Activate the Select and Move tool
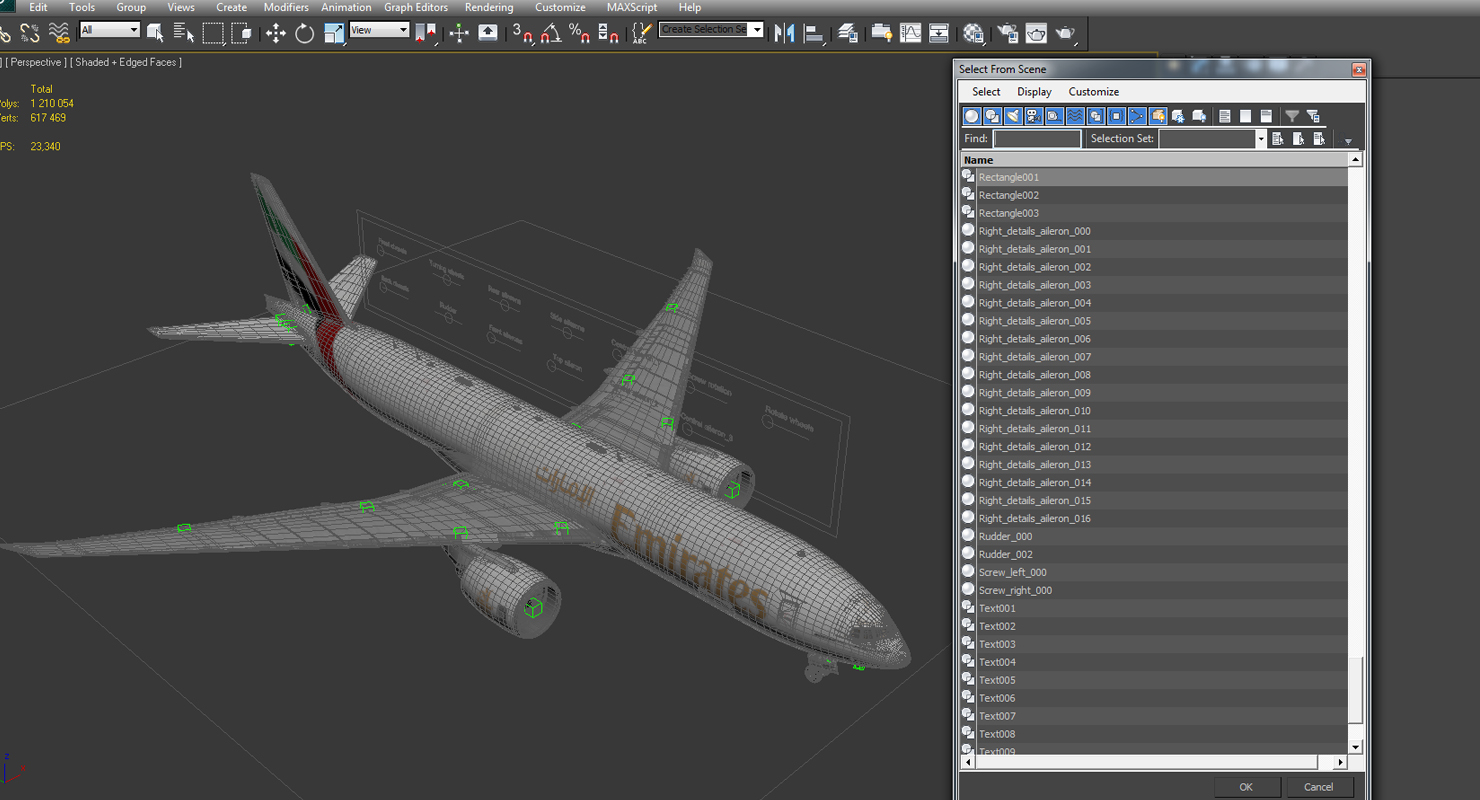 point(275,33)
